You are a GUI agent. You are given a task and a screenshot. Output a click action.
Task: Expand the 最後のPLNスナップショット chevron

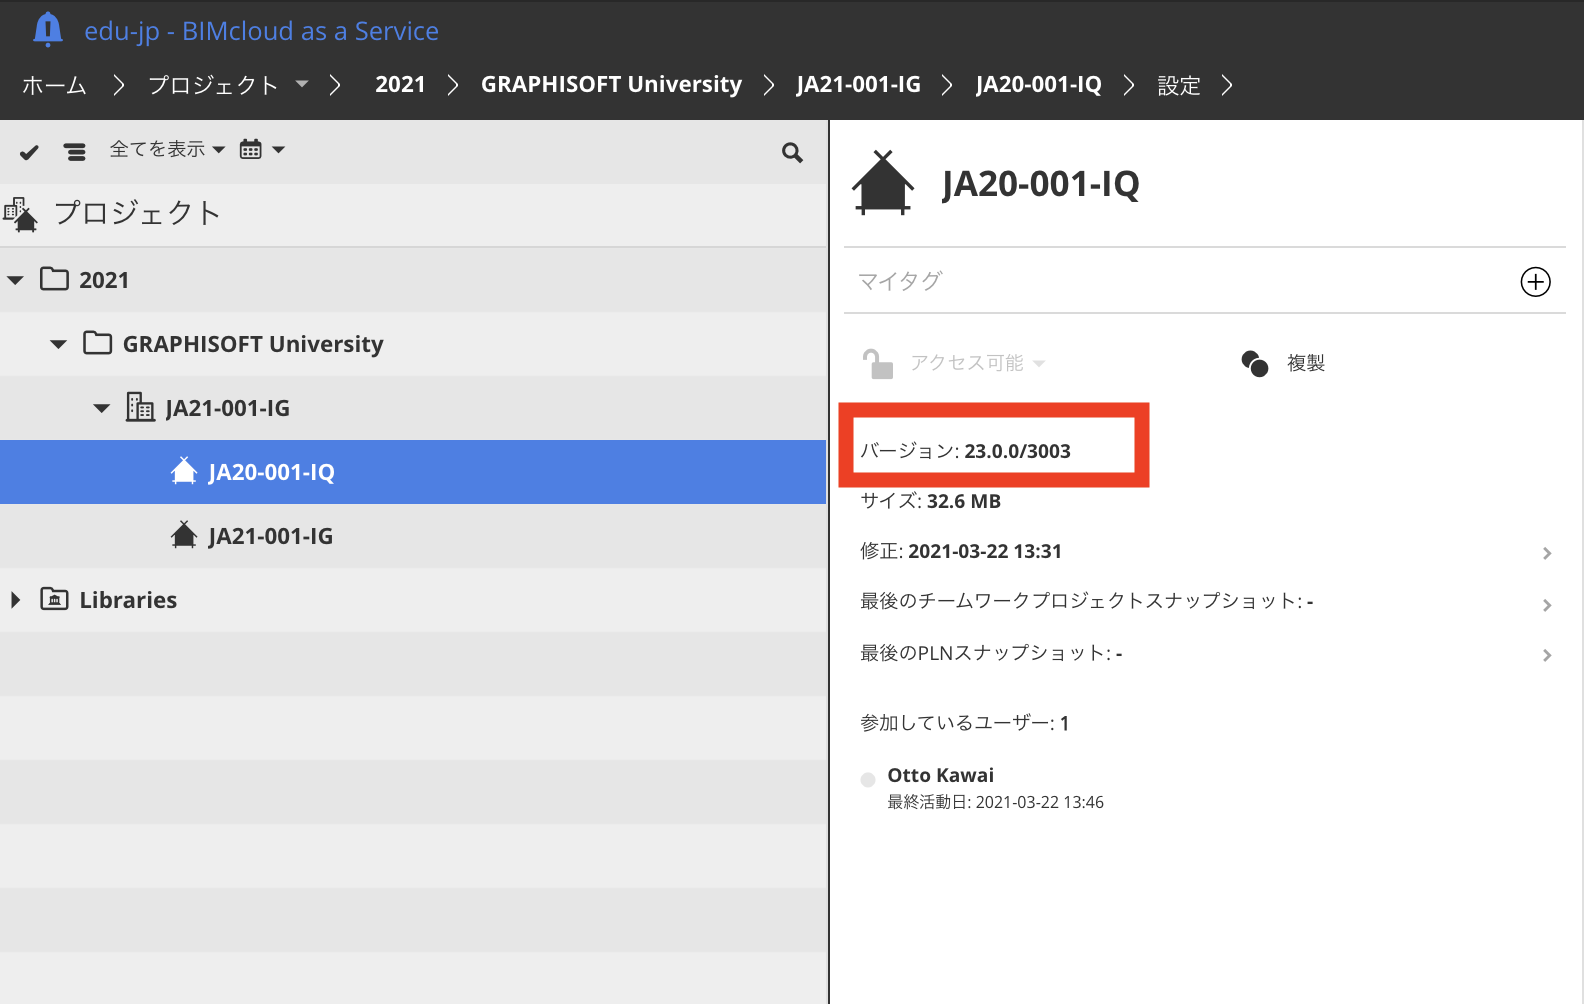[x=1547, y=655]
